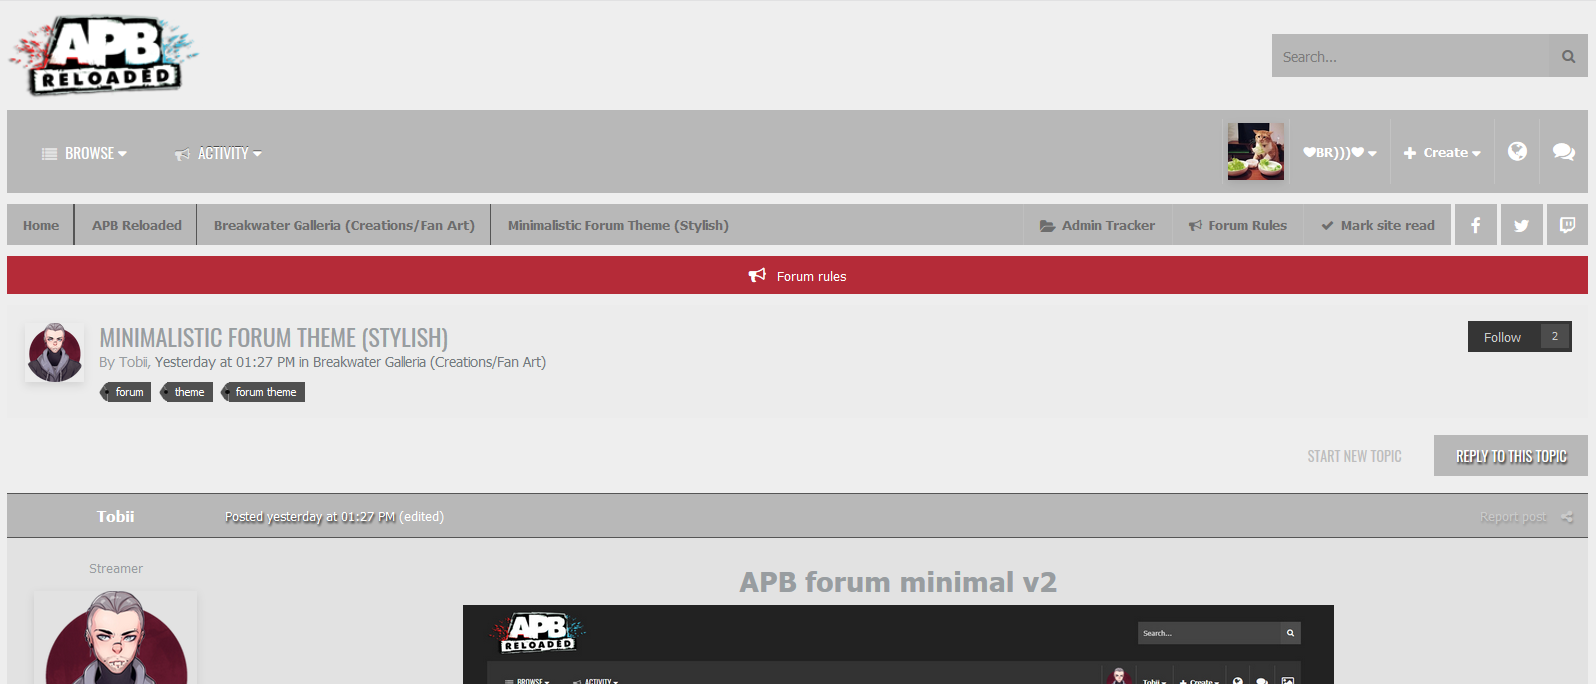This screenshot has width=1596, height=684.
Task: Open Breakwater Galleria link in topic byline
Action: click(429, 362)
